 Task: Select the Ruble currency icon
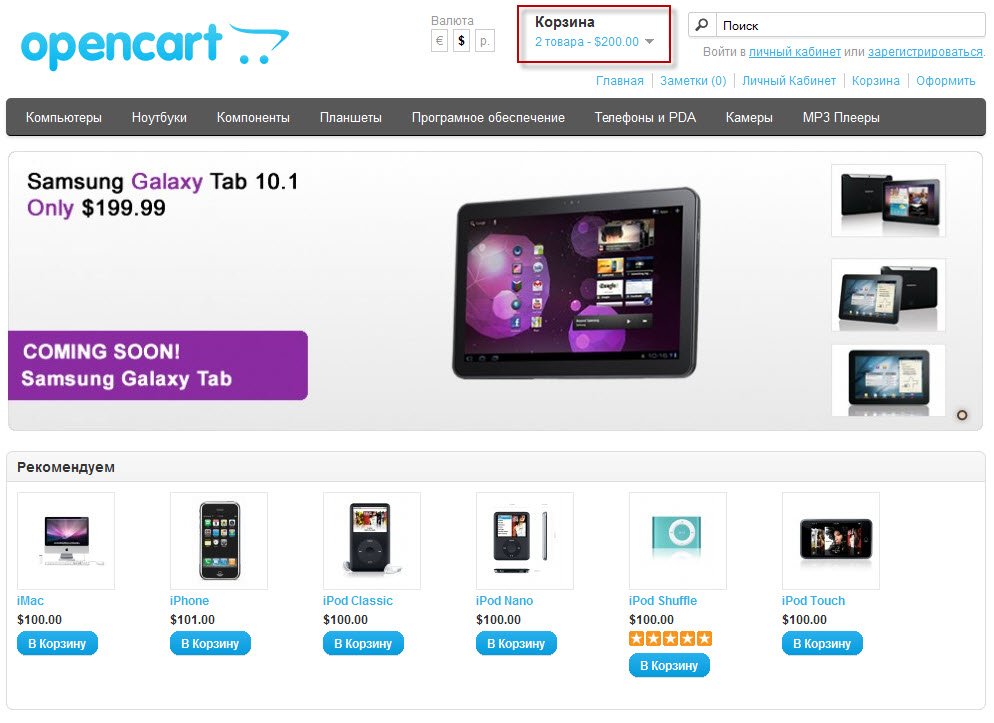(x=485, y=41)
